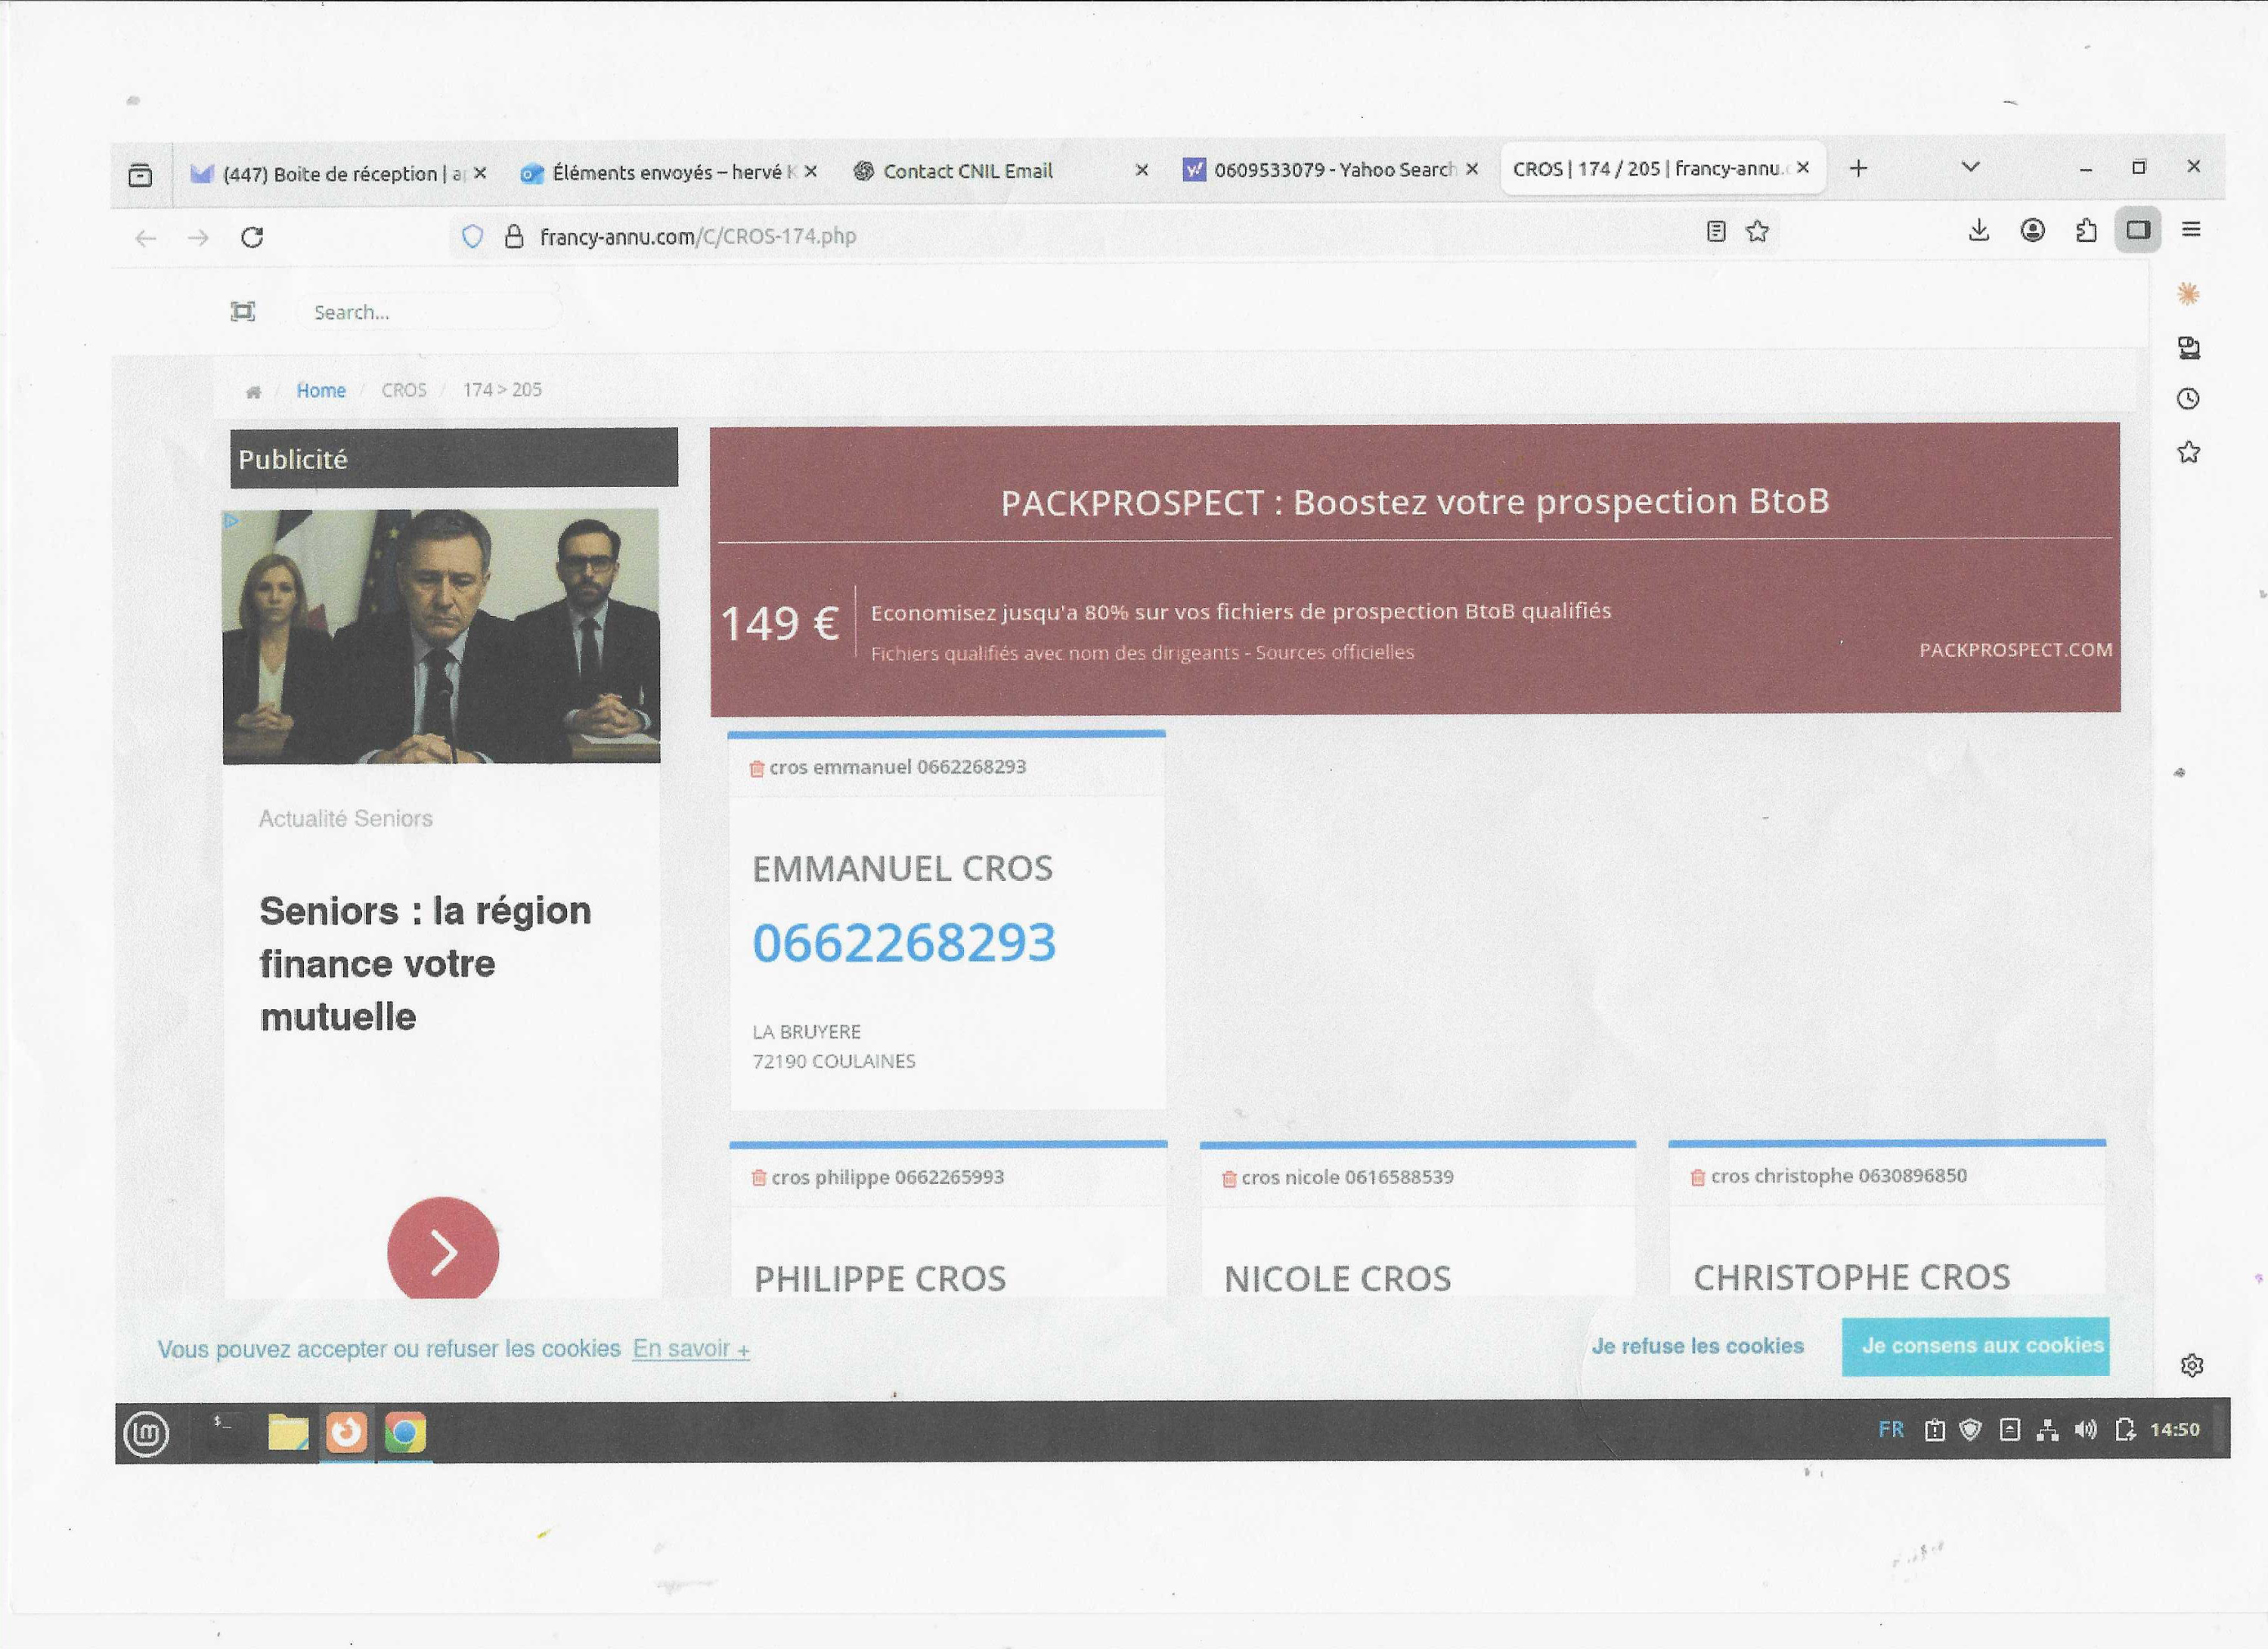The height and width of the screenshot is (1649, 2268).
Task: Toggle the sidebar panel button
Action: [x=2138, y=230]
